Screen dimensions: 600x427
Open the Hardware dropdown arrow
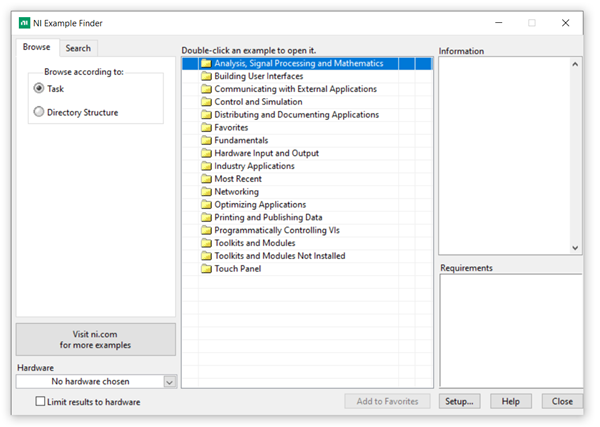(170, 381)
